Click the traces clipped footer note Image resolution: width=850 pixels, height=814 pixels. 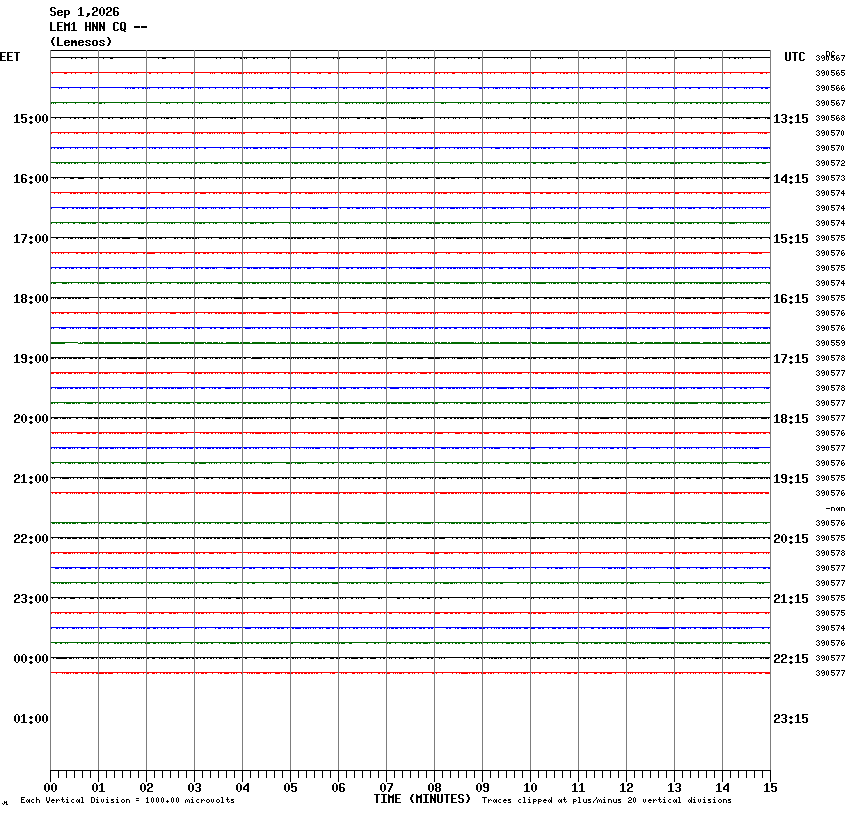(x=607, y=800)
